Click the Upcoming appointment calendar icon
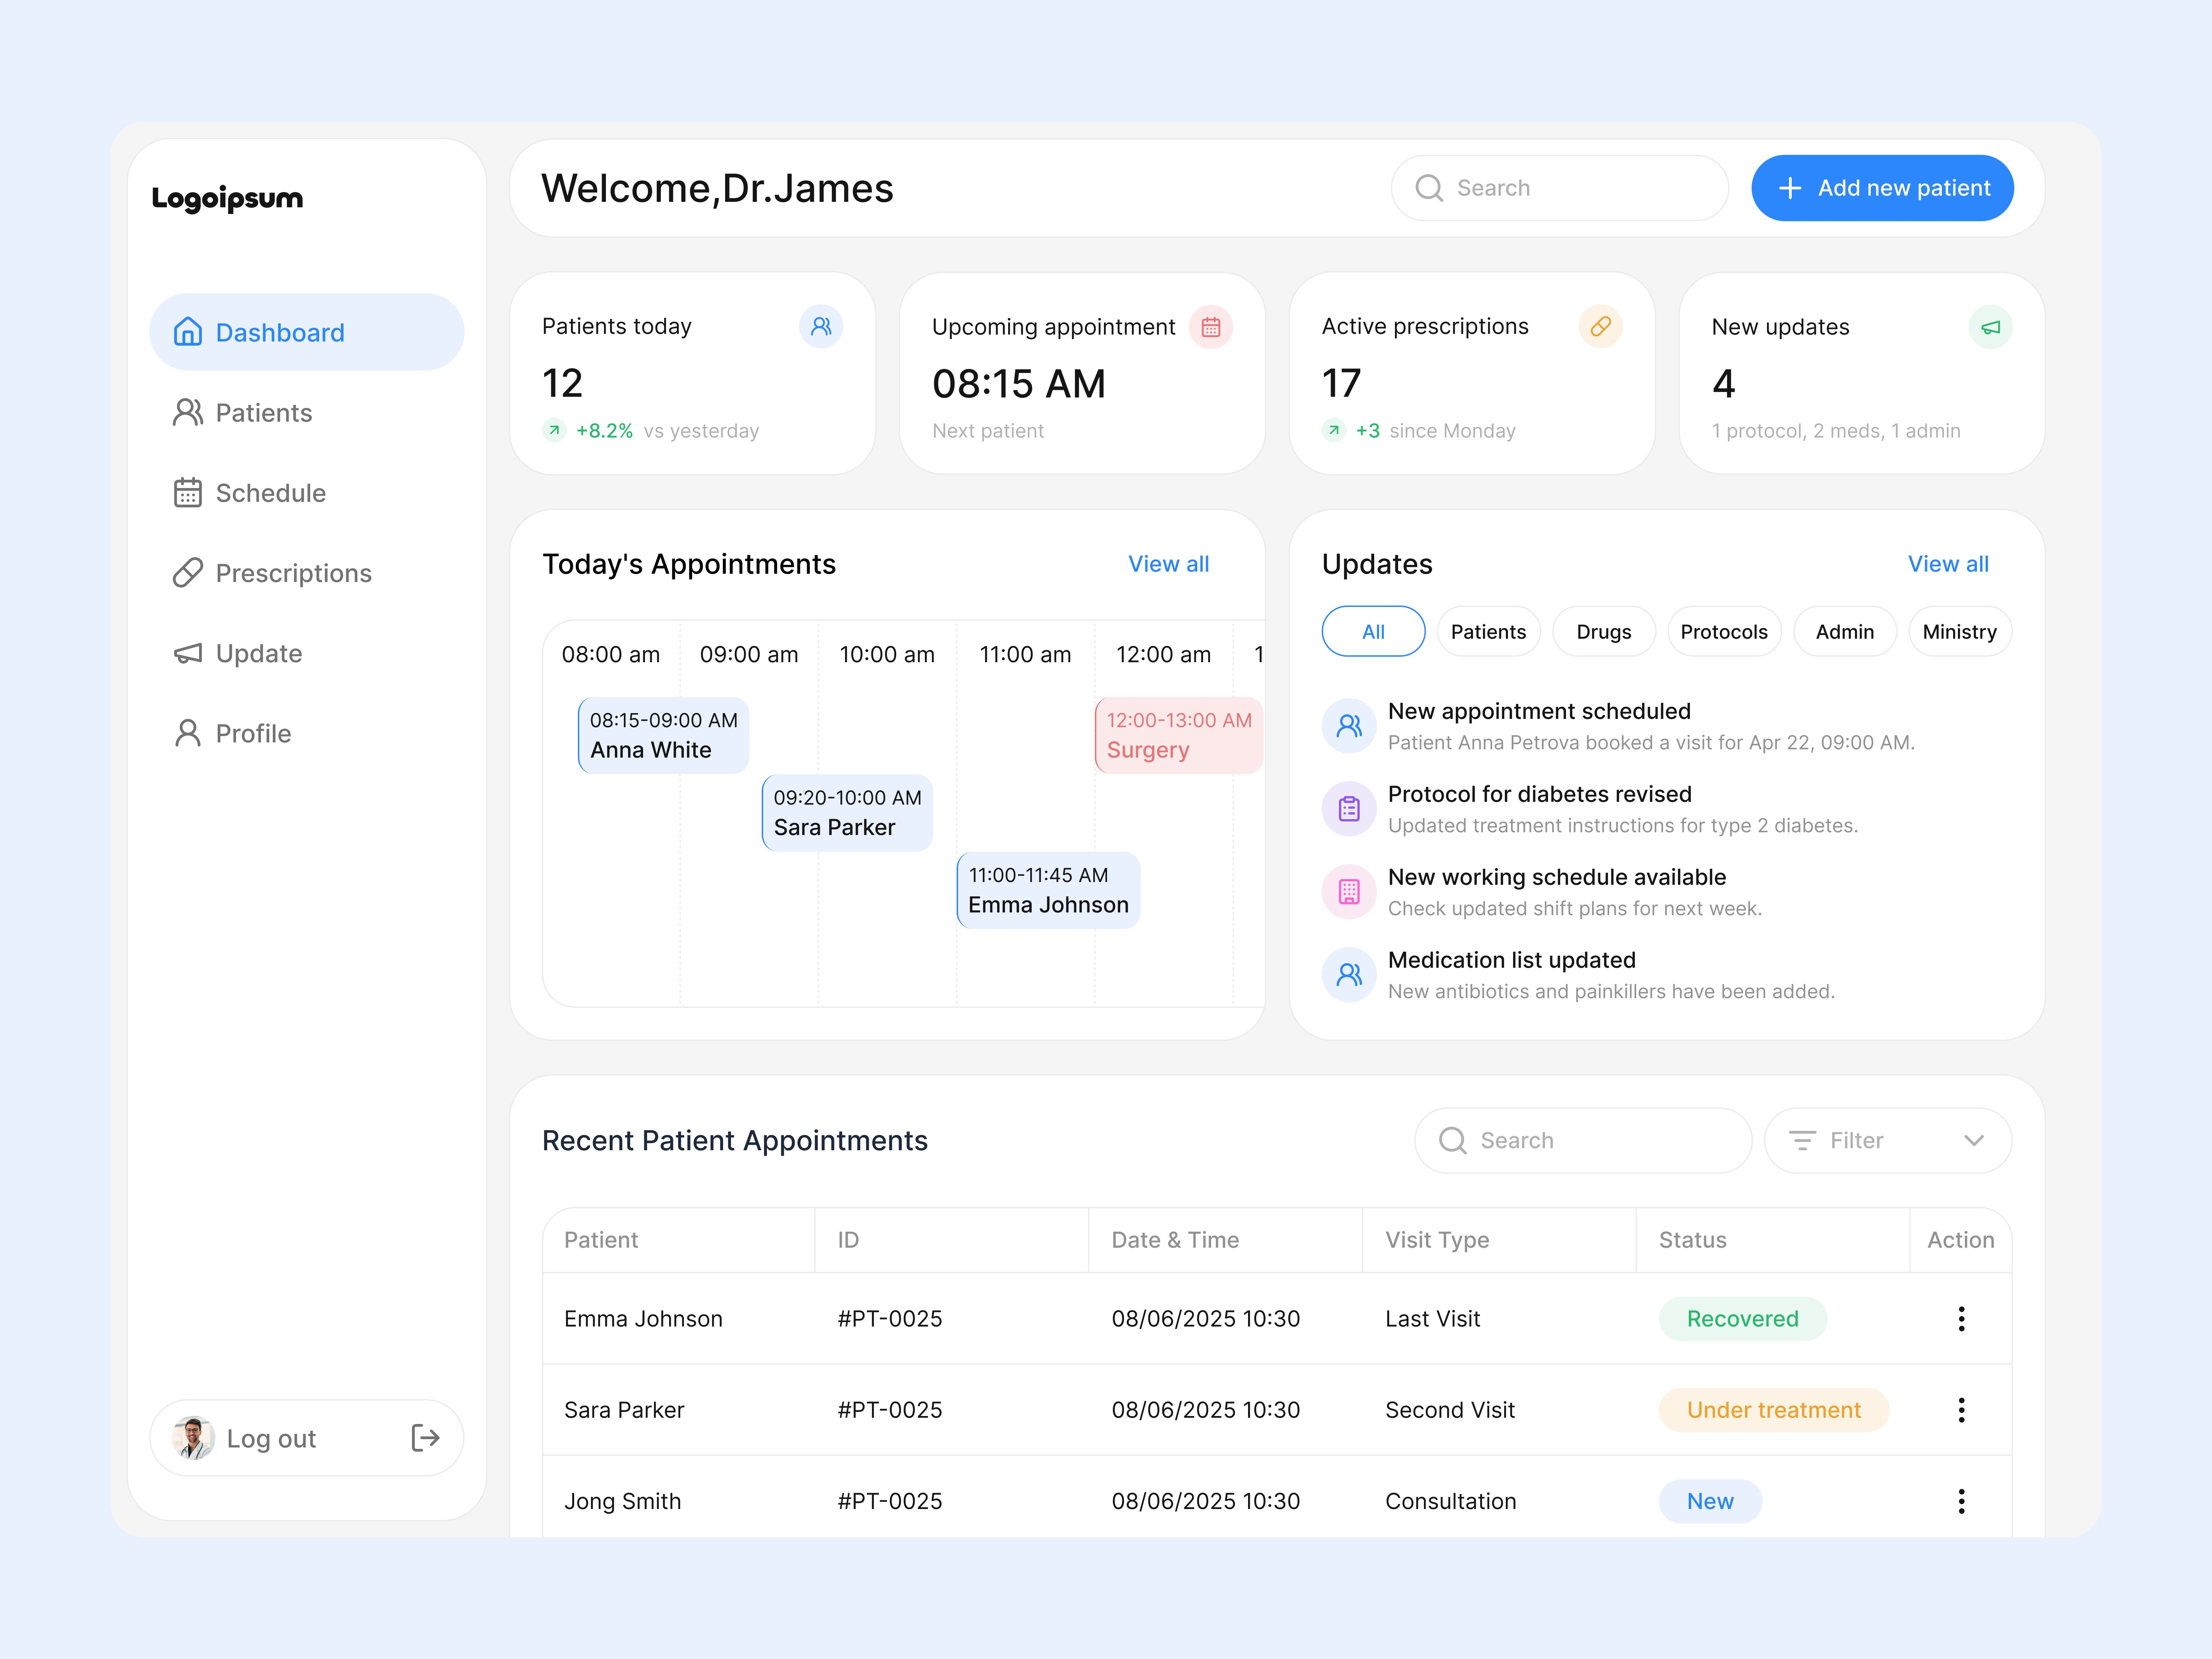2212x1659 pixels. [x=1211, y=327]
